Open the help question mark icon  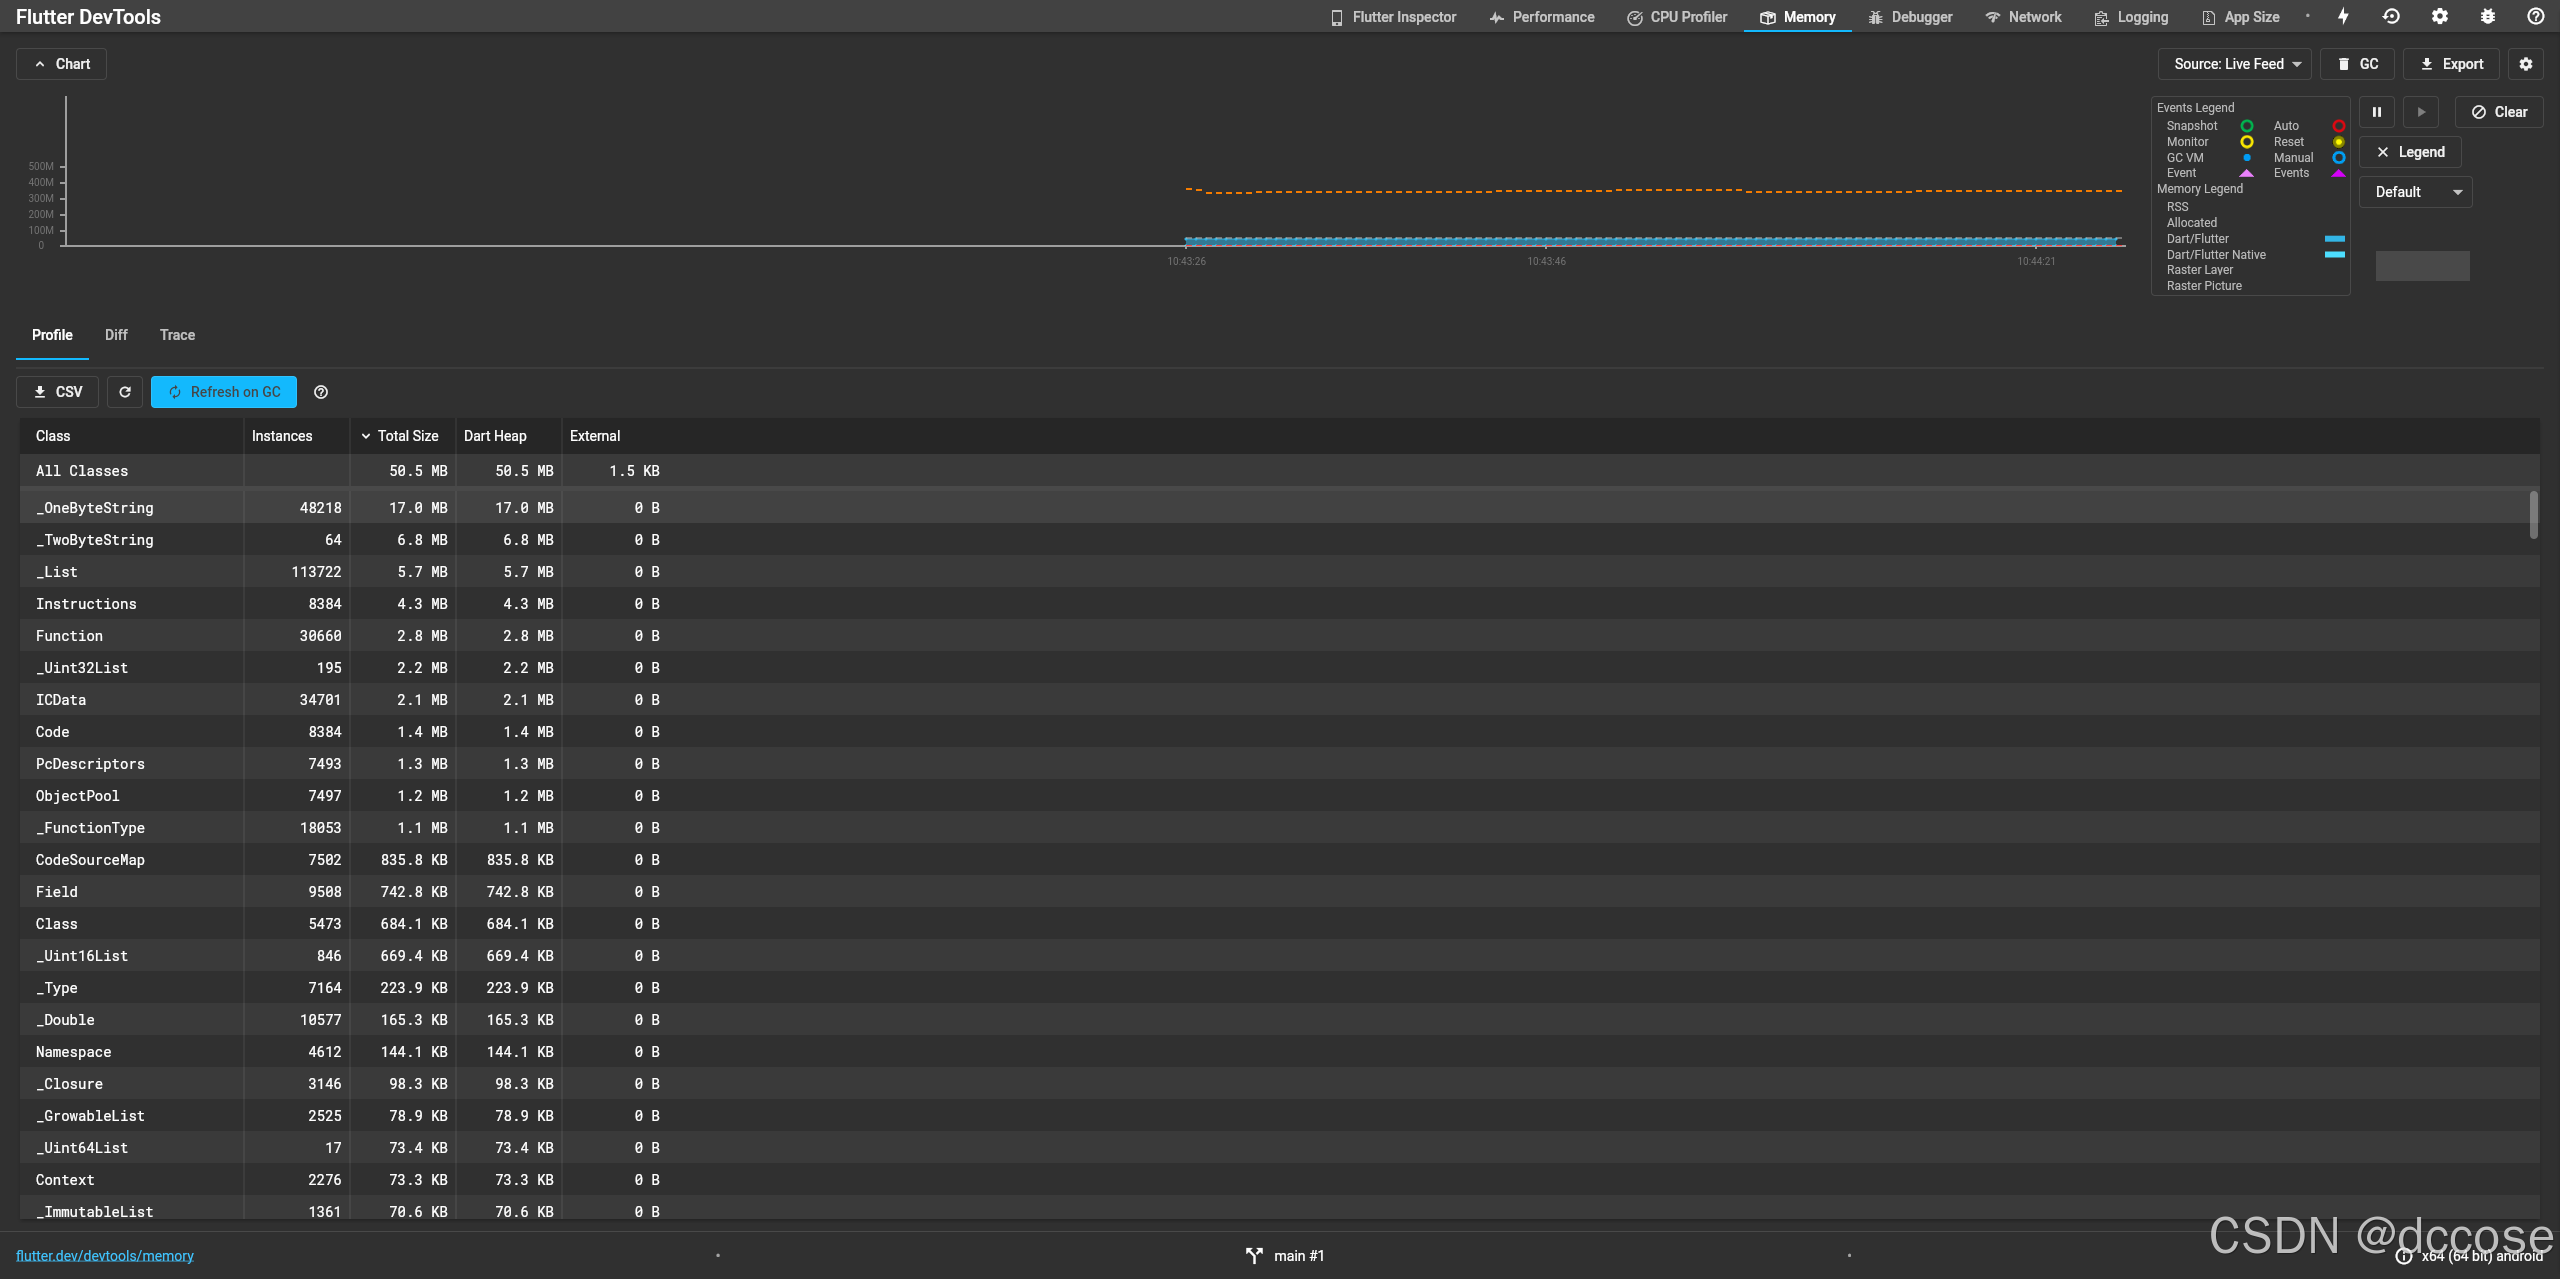pos(2536,17)
